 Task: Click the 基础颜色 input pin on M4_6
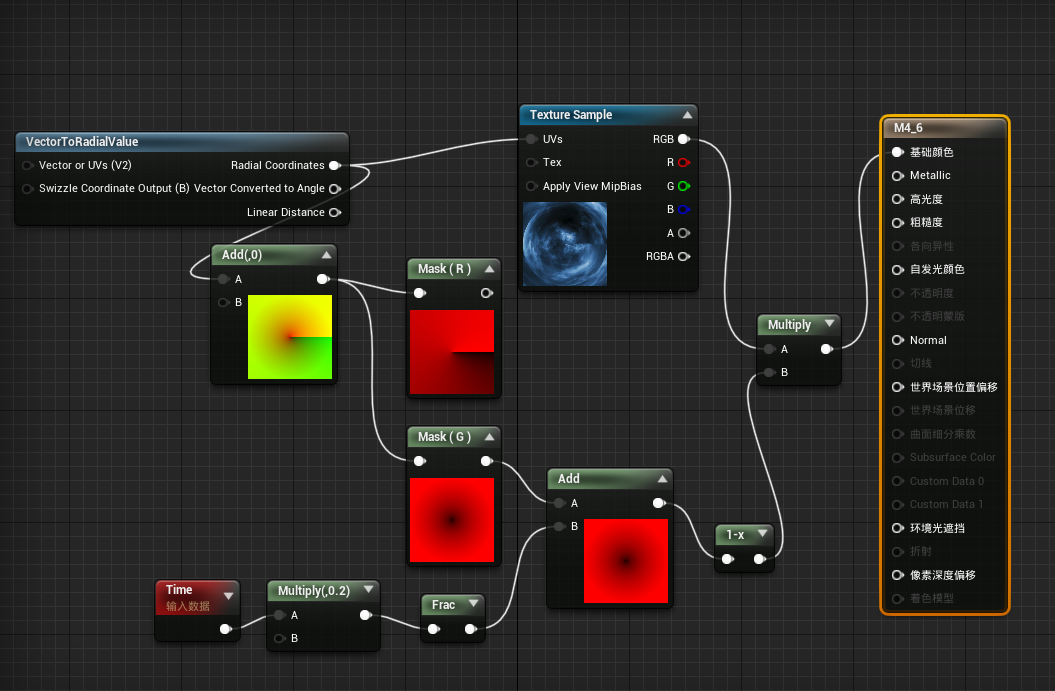point(897,152)
